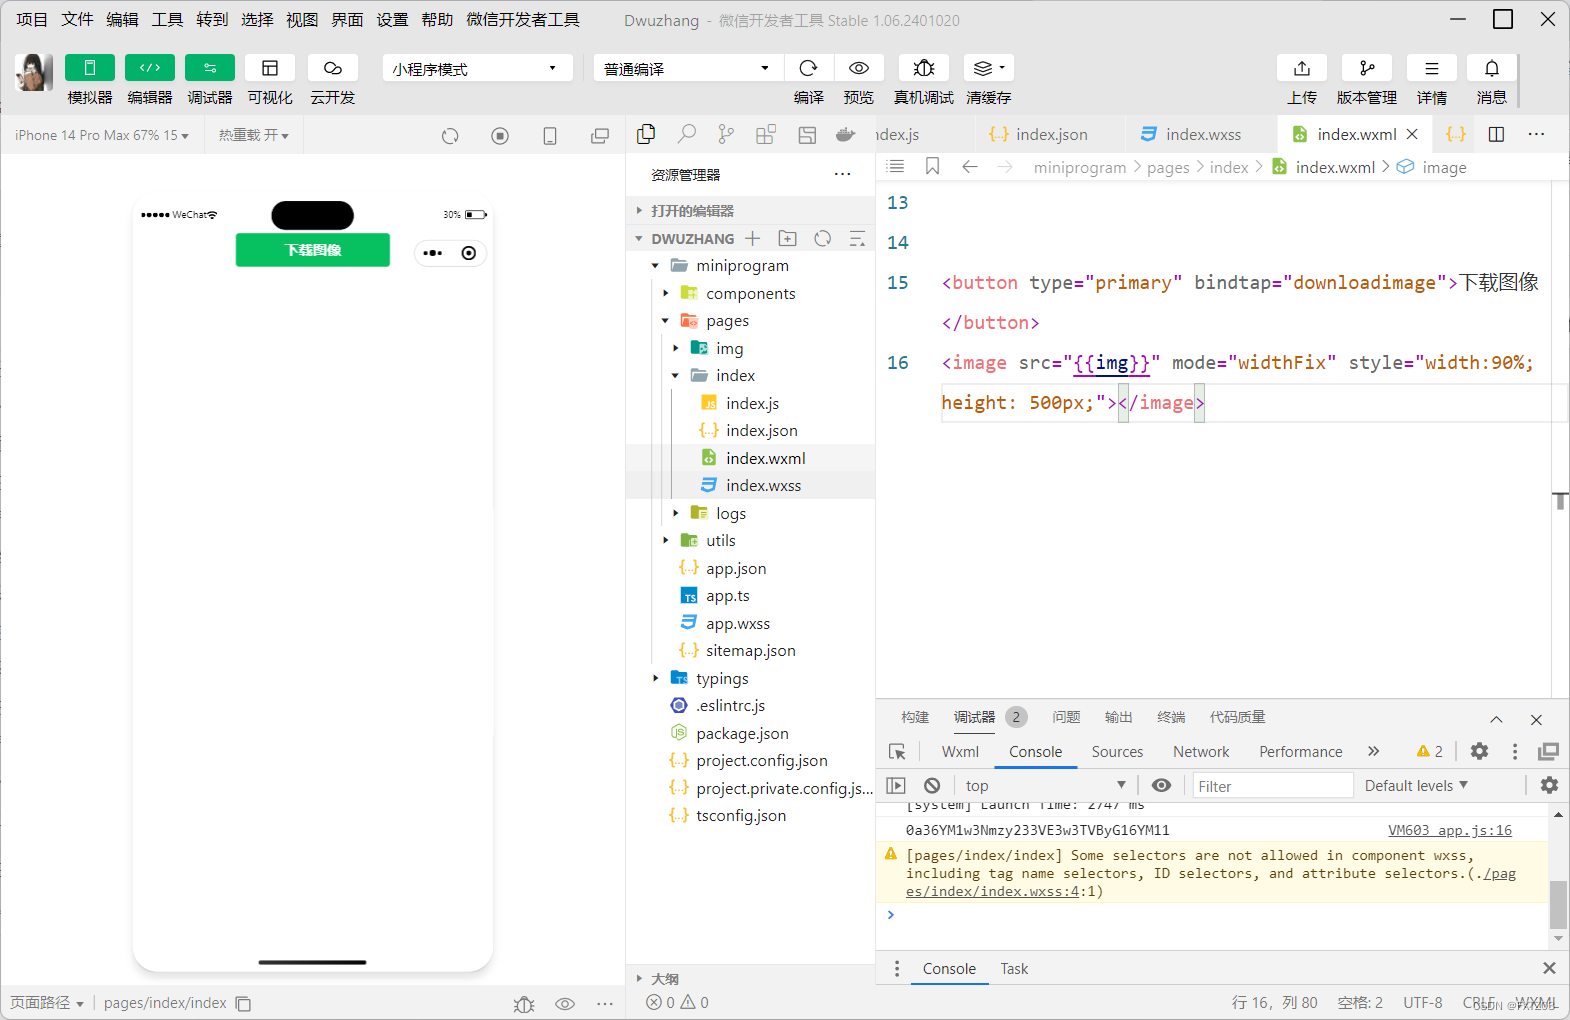The height and width of the screenshot is (1020, 1570).
Task: Open app.json in the file tree
Action: 750,569
